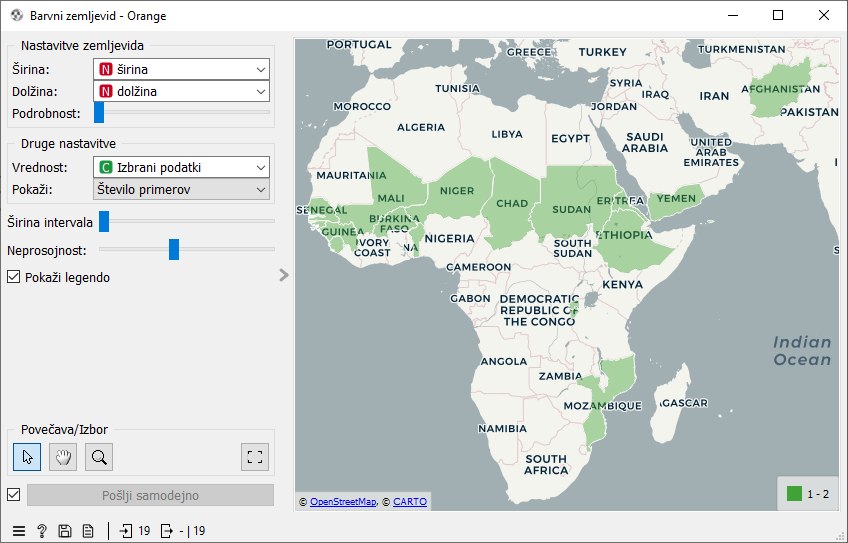Open the CARTO attribution link
The height and width of the screenshot is (543, 848).
coord(410,502)
